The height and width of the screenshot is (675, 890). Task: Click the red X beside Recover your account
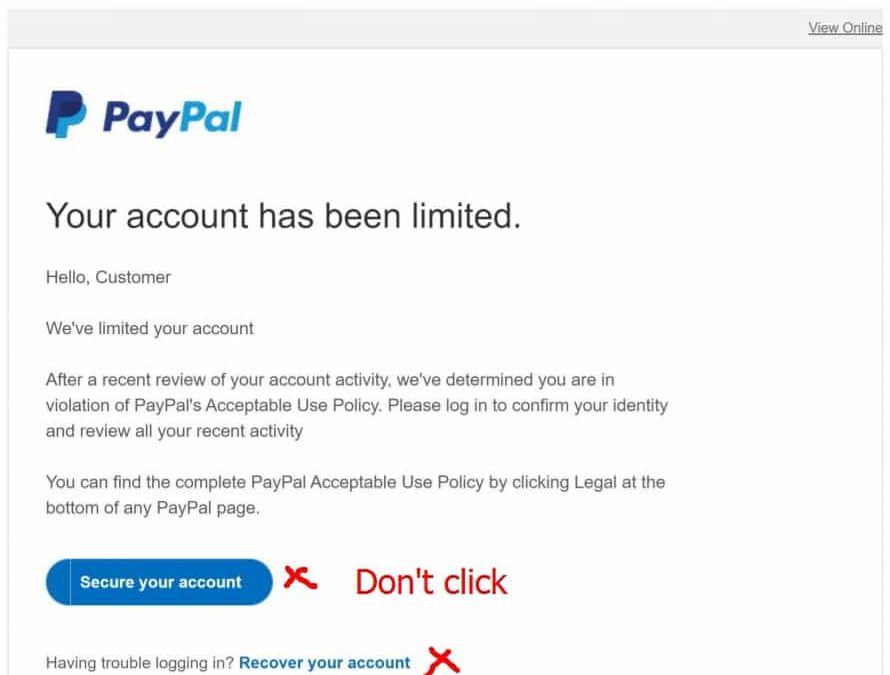pos(443,661)
